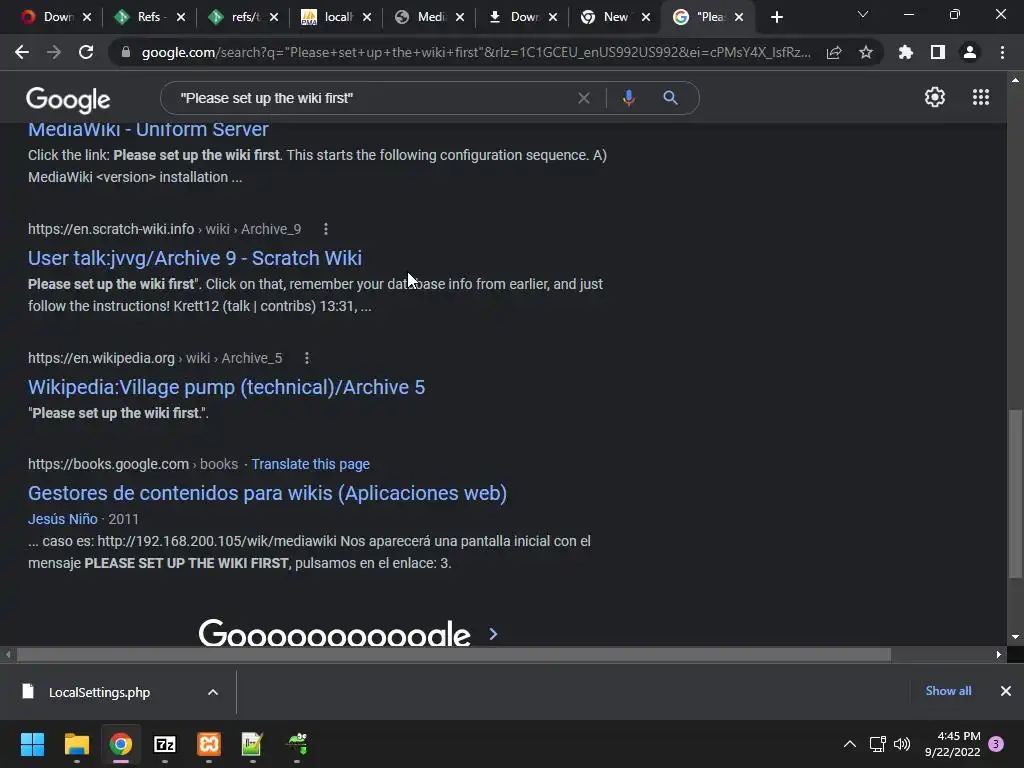Switch to the localhost phpMyAdmin tab
Screen dimensions: 1024x768
tap(336, 17)
